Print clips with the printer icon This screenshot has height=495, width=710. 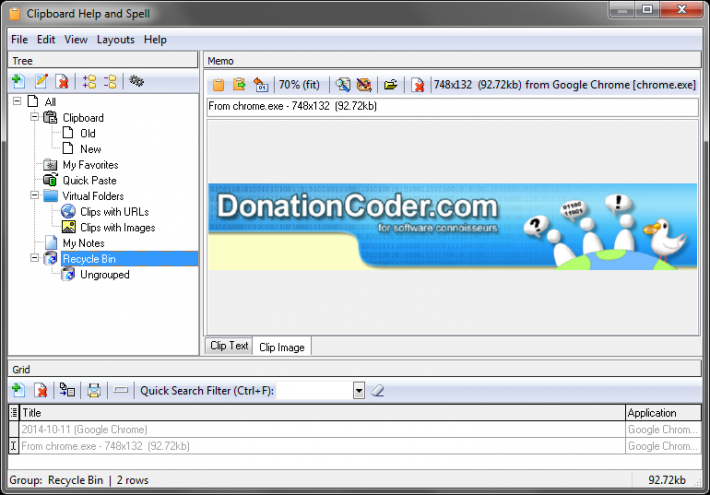click(x=94, y=390)
